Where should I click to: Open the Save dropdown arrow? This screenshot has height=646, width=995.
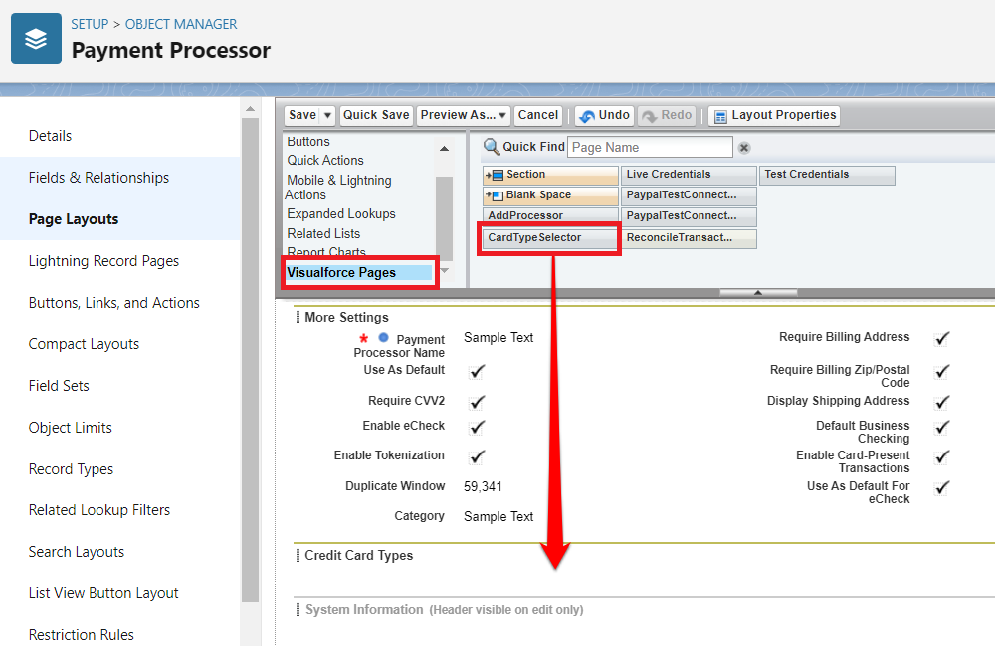pos(328,115)
